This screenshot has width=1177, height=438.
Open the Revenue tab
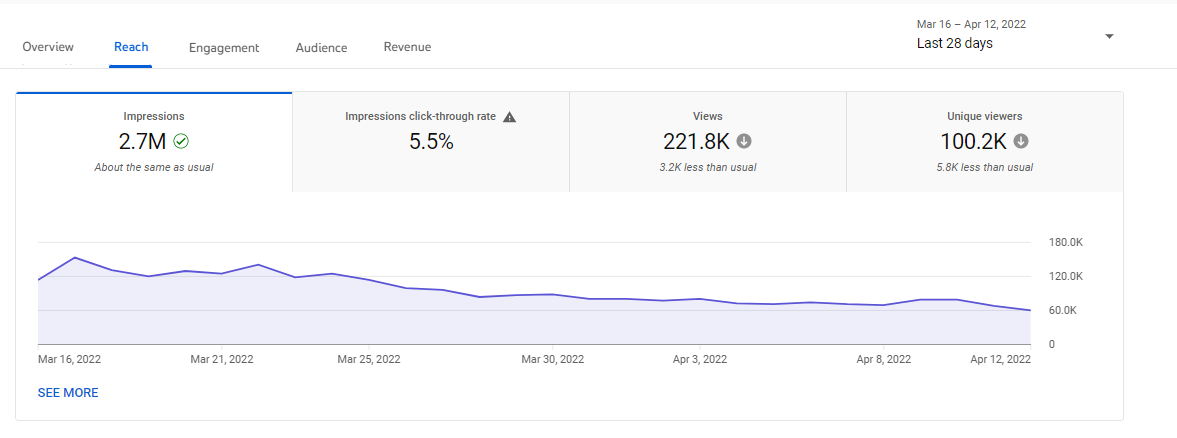pos(407,47)
